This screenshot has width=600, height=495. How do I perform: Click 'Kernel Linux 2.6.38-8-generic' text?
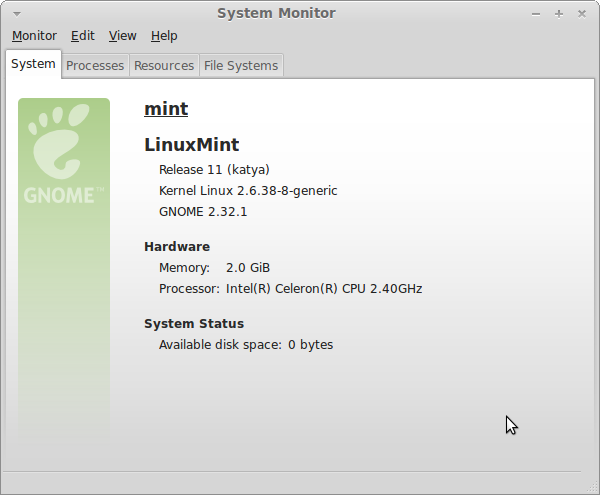pos(248,191)
